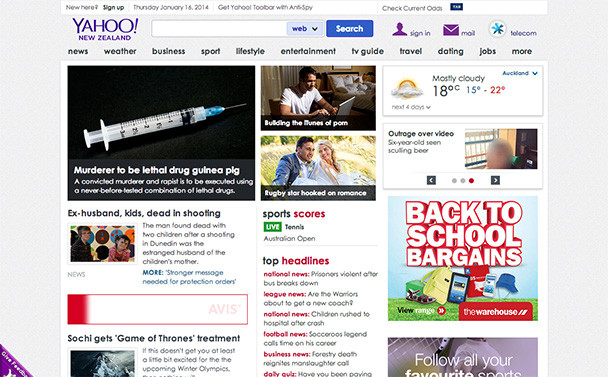Click the Australian Open link
This screenshot has width=608, height=377.
coord(289,239)
